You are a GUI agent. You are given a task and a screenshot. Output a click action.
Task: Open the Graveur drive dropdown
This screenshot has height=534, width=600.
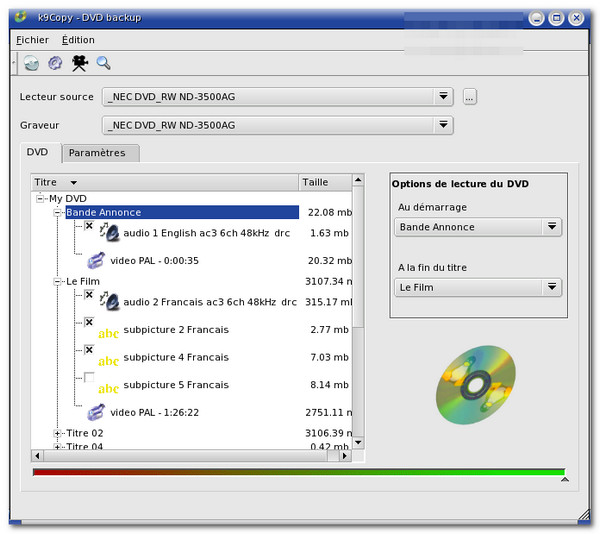[x=443, y=125]
